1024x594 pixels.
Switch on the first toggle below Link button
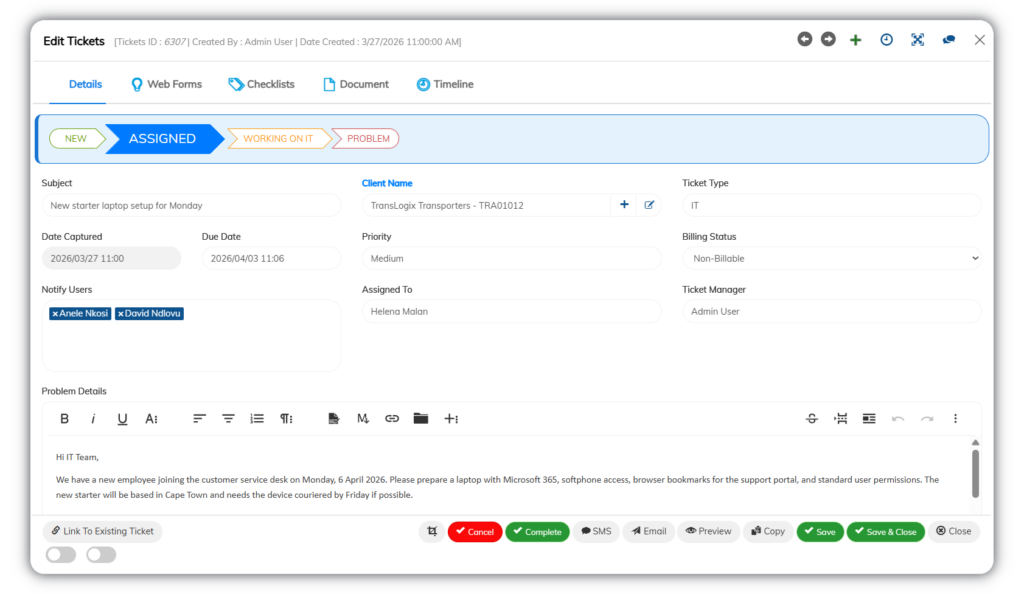[x=61, y=555]
